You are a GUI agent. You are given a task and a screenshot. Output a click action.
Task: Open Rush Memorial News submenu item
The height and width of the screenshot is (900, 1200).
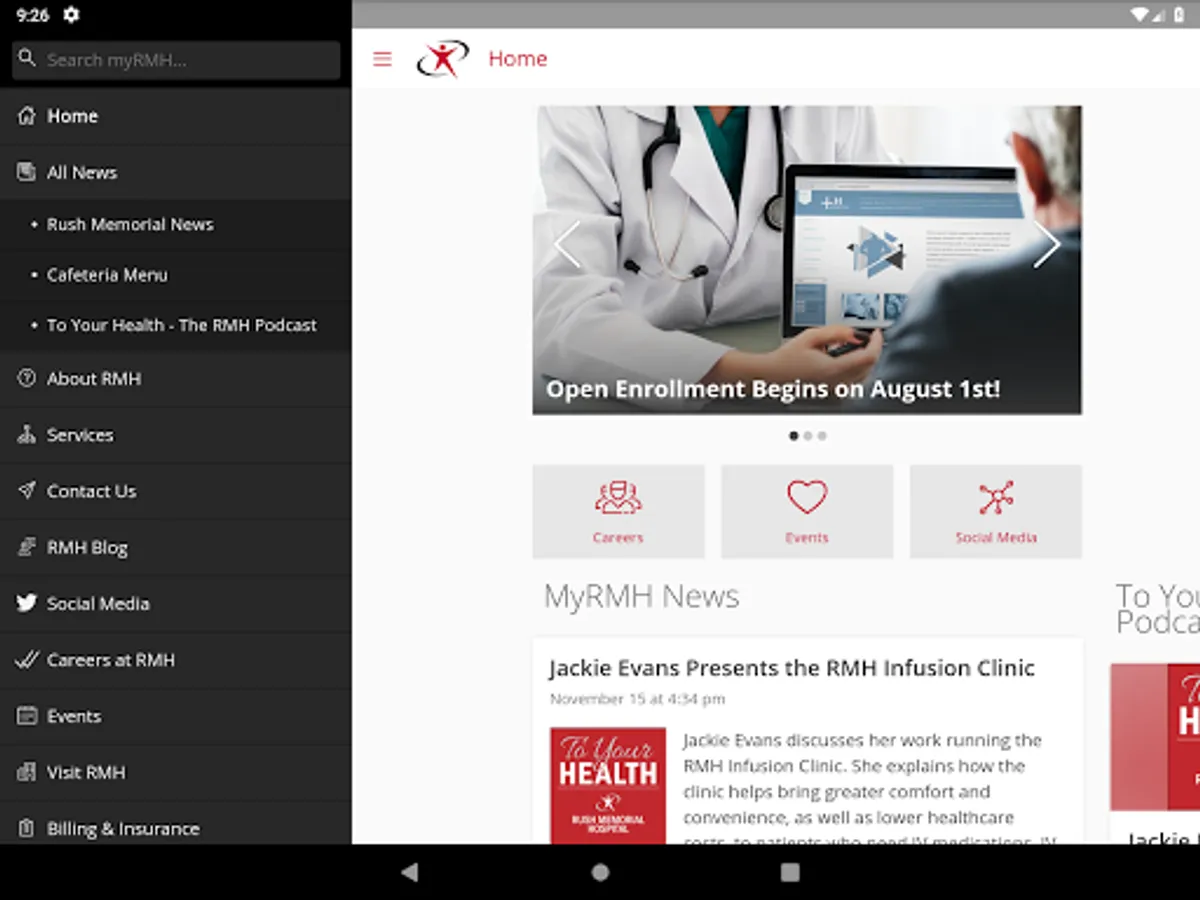175,225
